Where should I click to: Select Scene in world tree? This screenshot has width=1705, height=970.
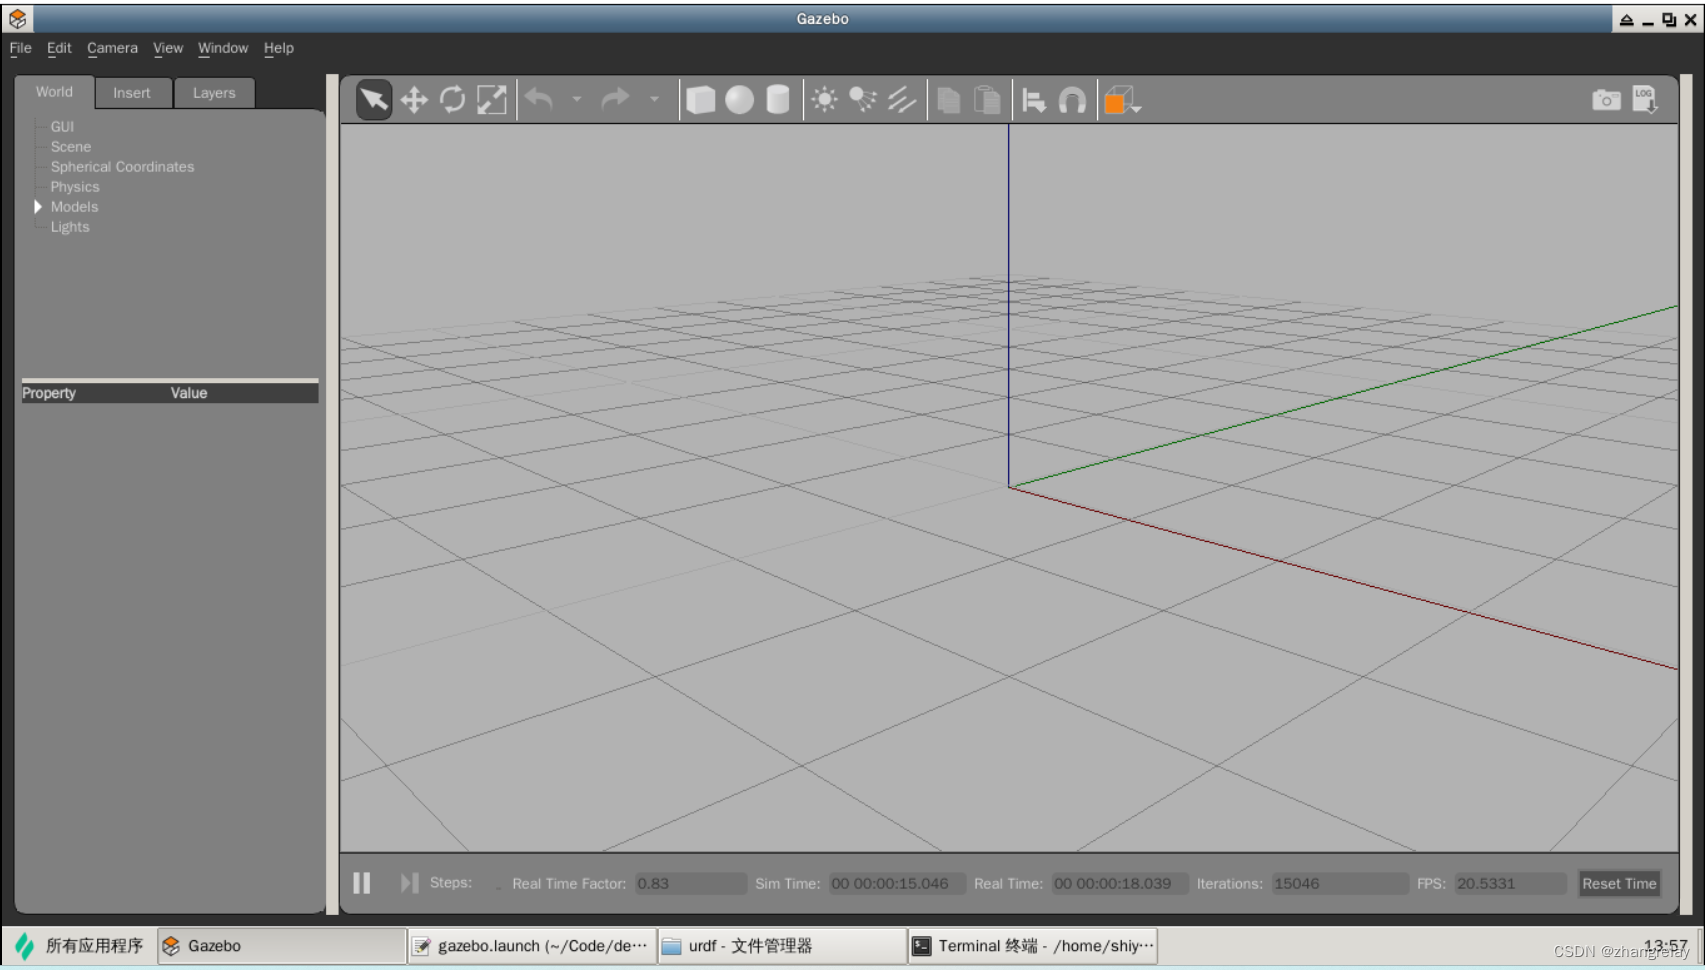[71, 147]
